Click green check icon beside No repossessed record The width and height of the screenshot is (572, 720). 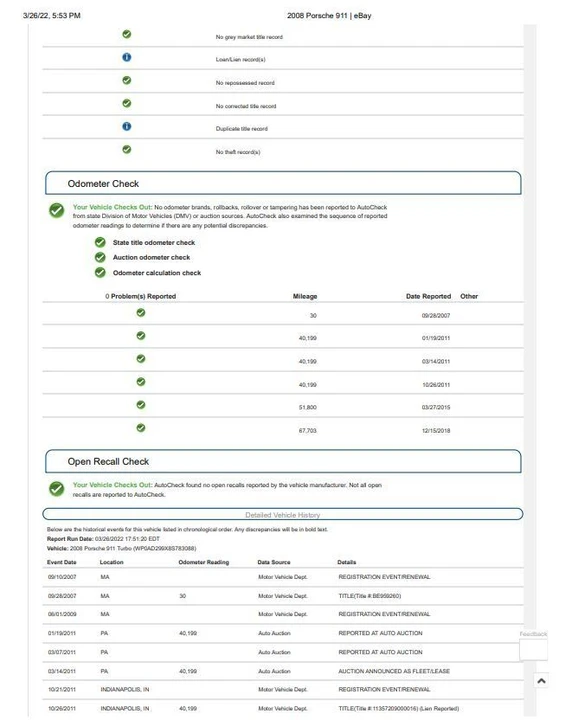pos(127,80)
